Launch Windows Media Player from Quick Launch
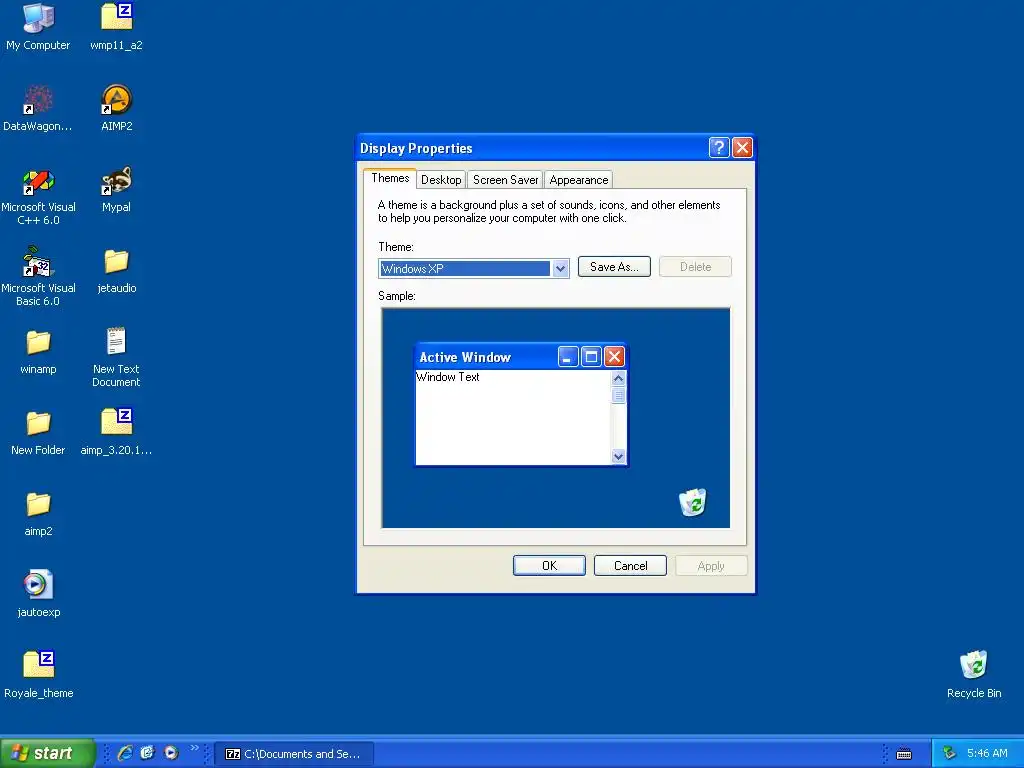Viewport: 1024px width, 768px height. (171, 753)
